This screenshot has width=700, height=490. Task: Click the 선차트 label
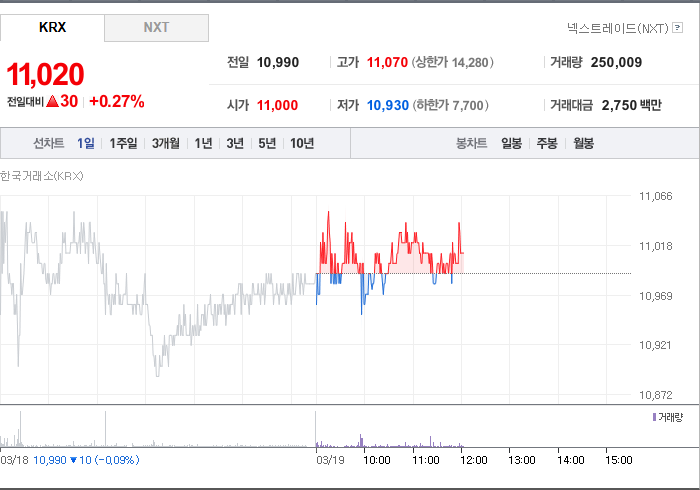pos(49,143)
